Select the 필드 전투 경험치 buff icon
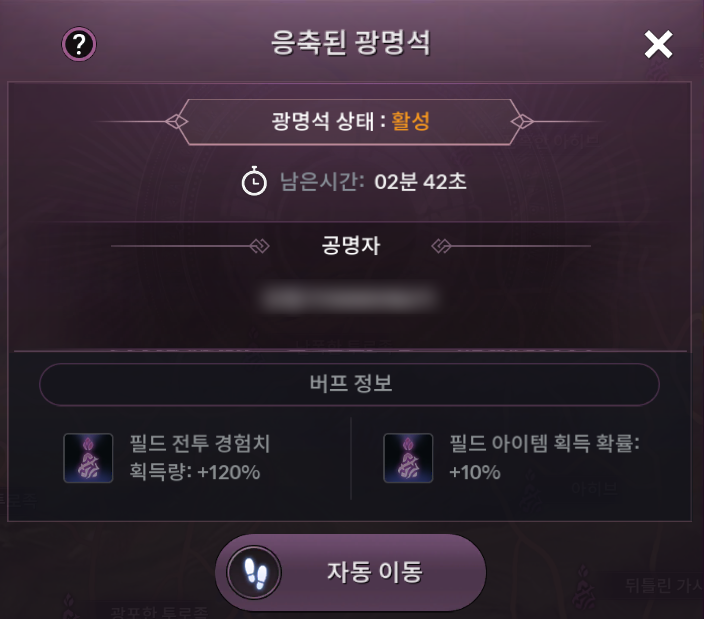 [88, 458]
